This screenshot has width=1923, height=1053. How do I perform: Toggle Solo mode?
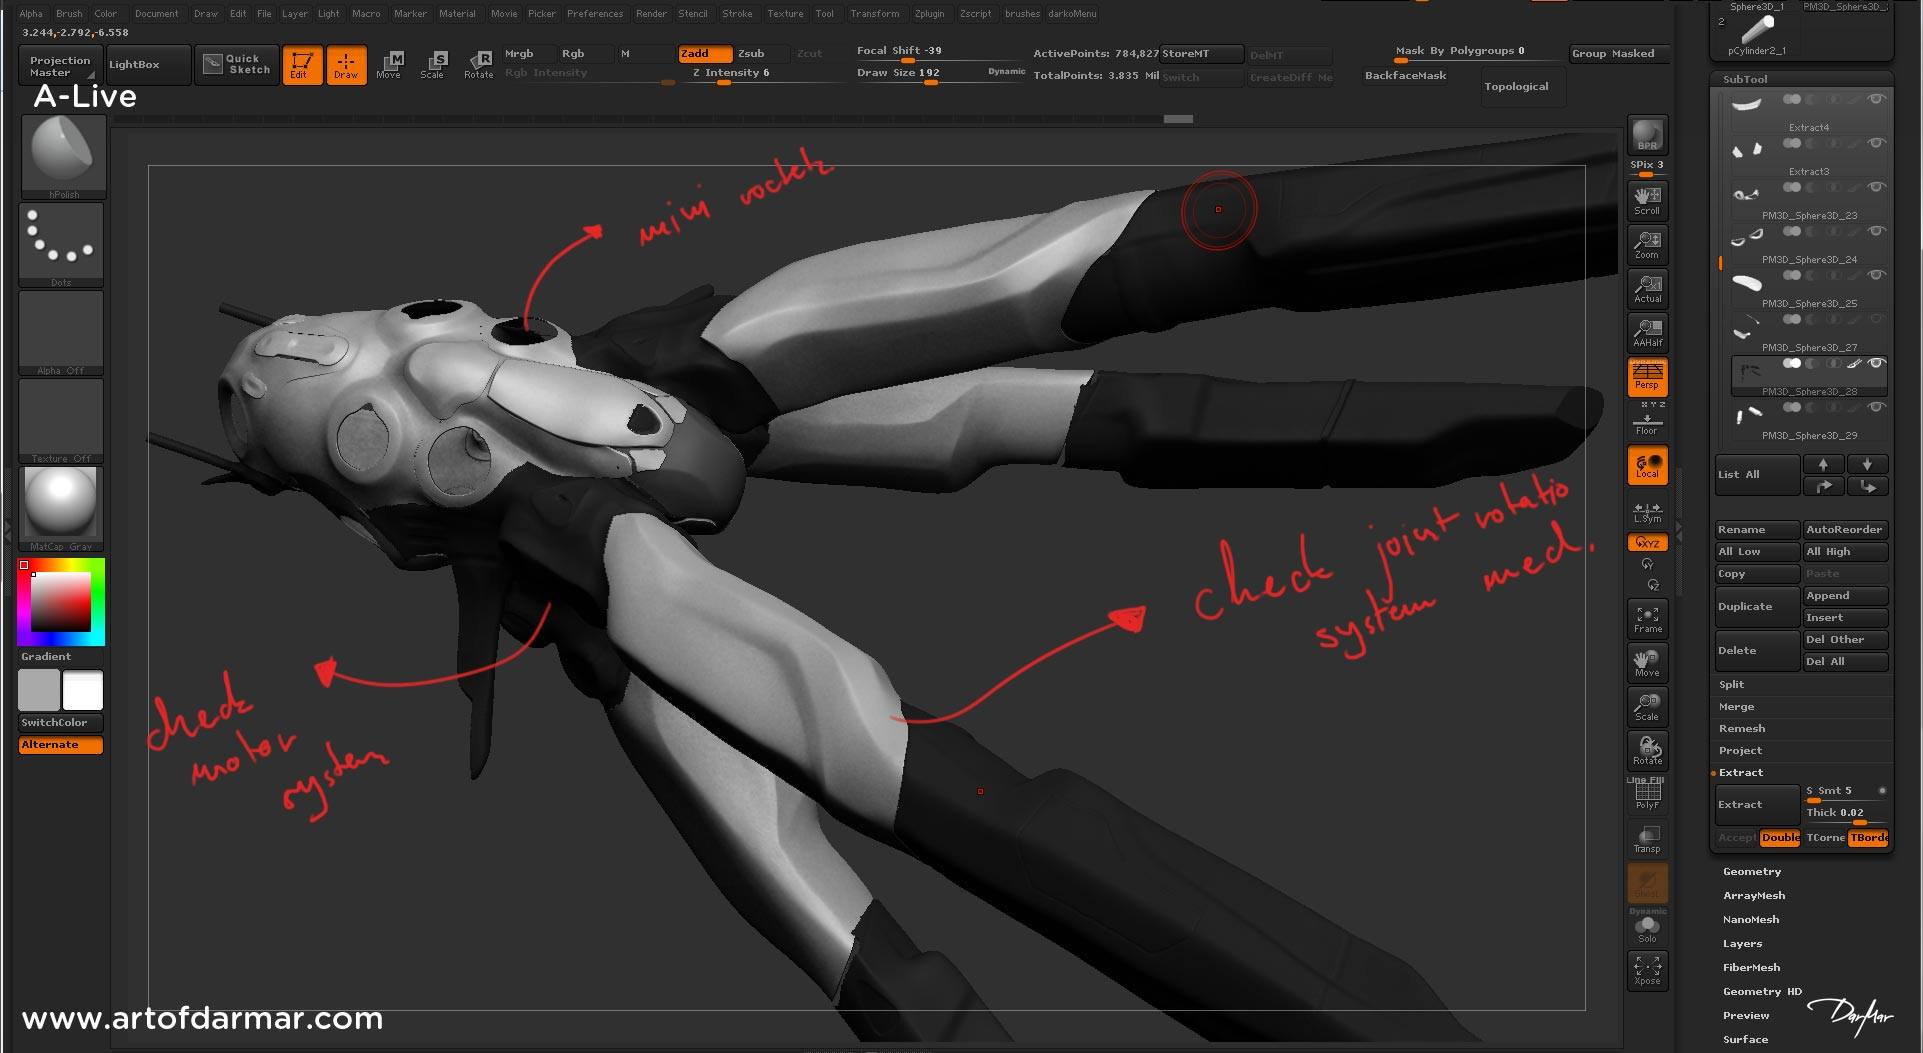coord(1647,929)
